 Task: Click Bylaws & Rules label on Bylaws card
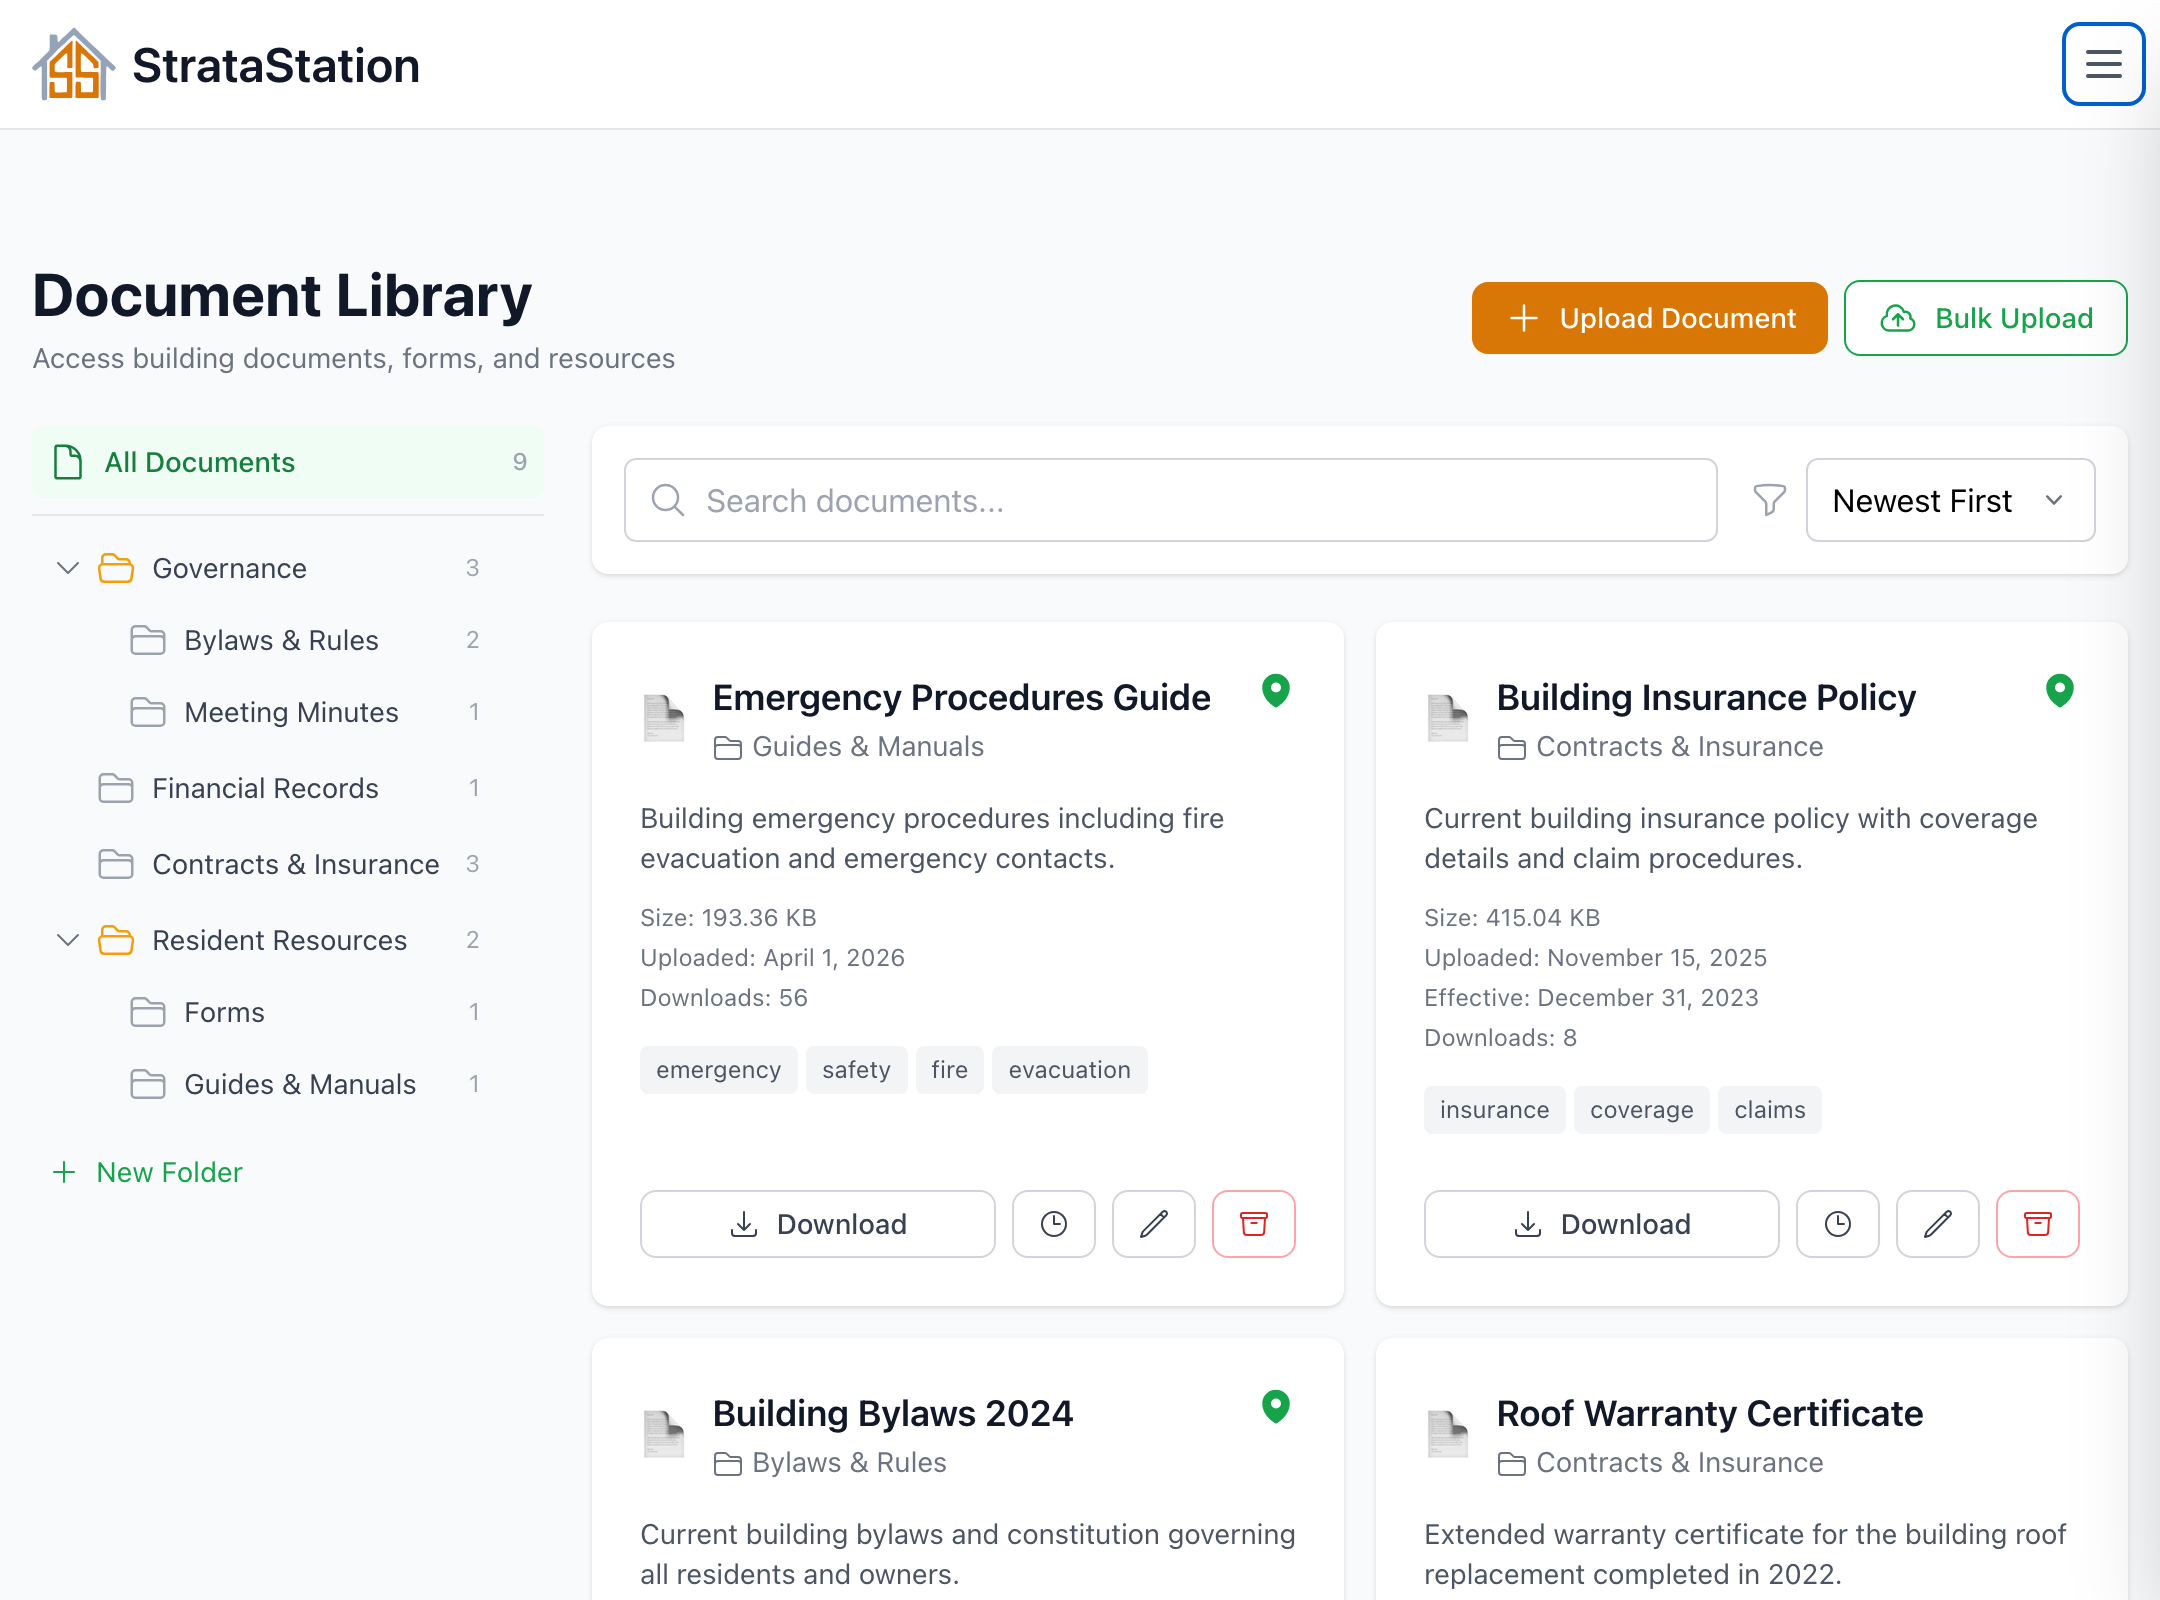(x=849, y=1463)
